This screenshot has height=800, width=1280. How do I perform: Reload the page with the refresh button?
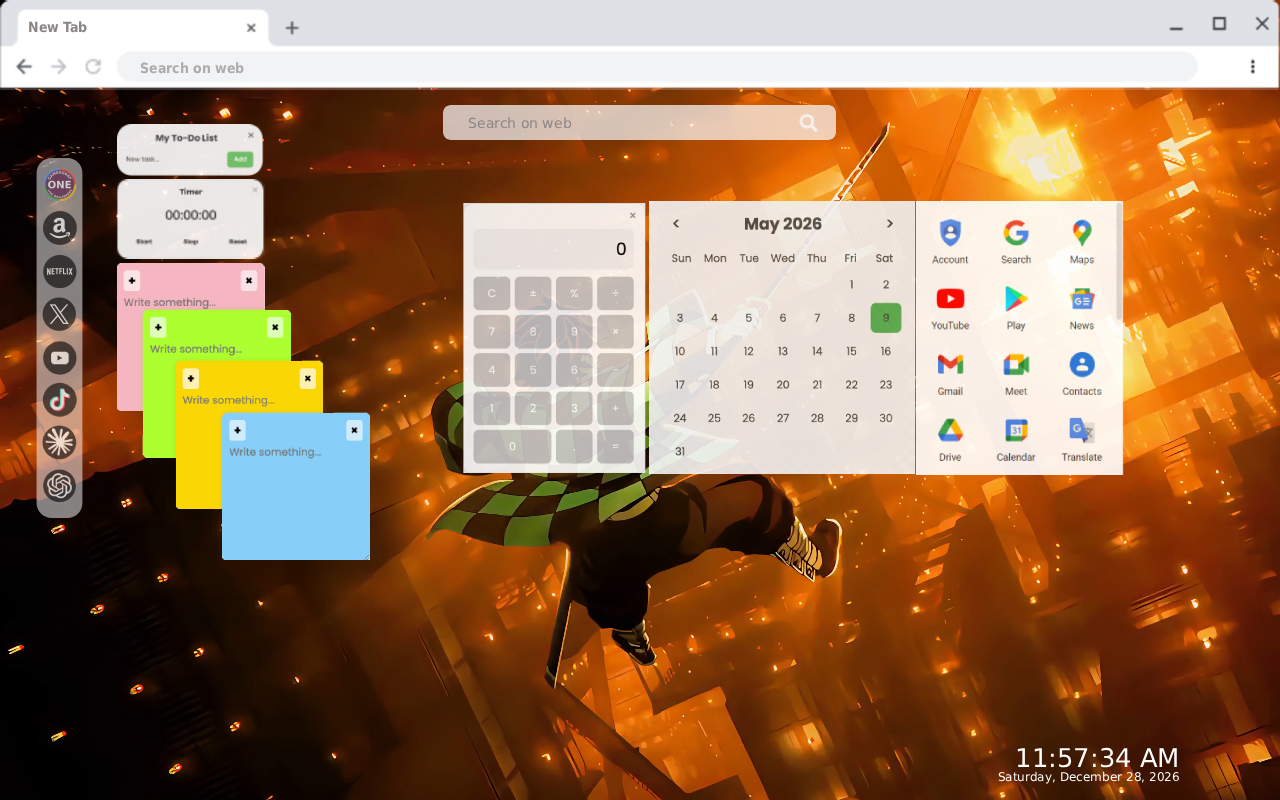click(x=93, y=67)
